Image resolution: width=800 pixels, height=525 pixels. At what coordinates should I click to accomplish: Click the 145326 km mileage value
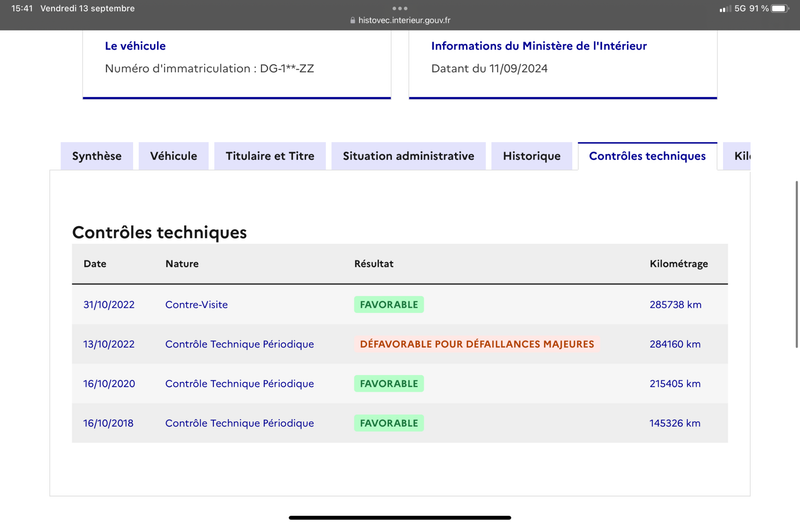(x=675, y=423)
